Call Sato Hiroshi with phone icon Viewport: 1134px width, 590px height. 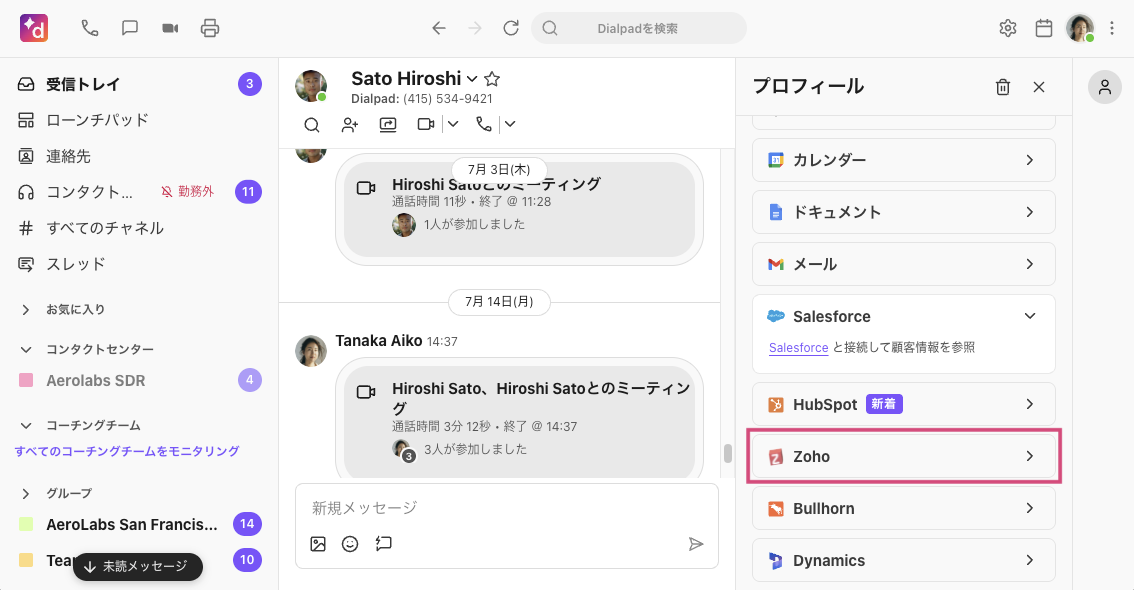click(x=484, y=124)
